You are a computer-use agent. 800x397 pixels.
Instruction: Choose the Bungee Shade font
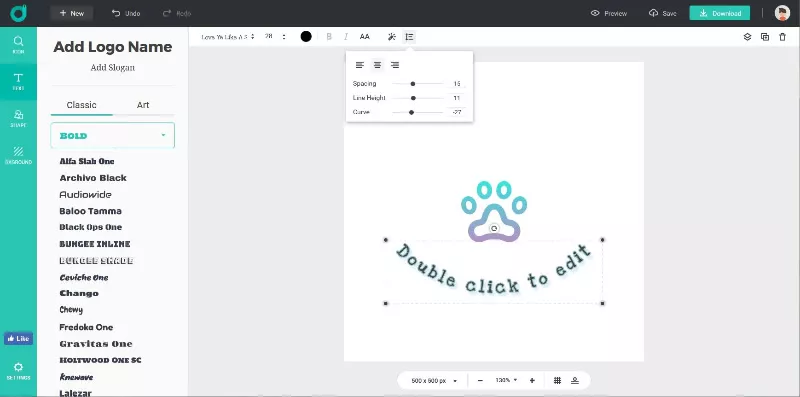coord(96,261)
